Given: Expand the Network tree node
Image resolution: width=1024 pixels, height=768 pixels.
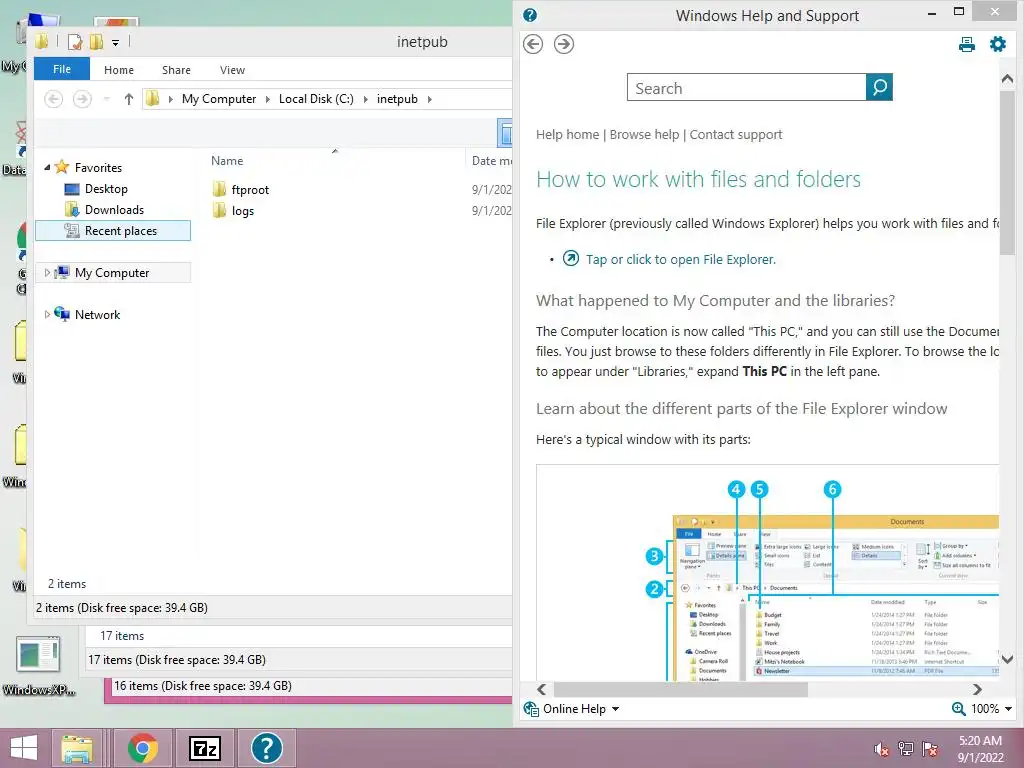Looking at the screenshot, I should tap(47, 314).
